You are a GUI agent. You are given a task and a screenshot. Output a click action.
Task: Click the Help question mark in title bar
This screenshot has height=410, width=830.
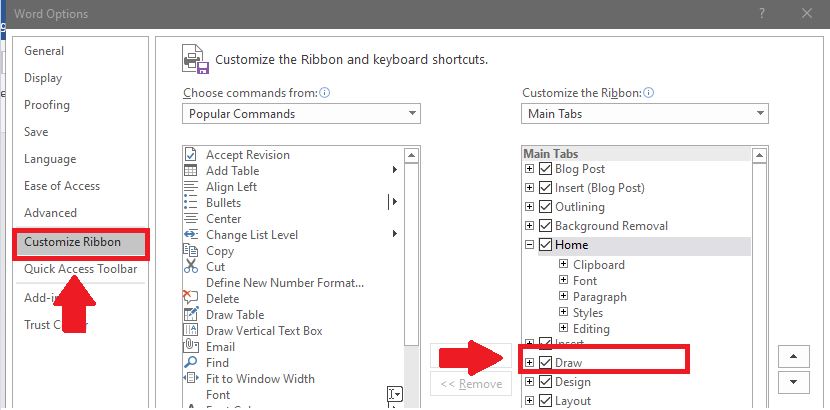[x=762, y=14]
